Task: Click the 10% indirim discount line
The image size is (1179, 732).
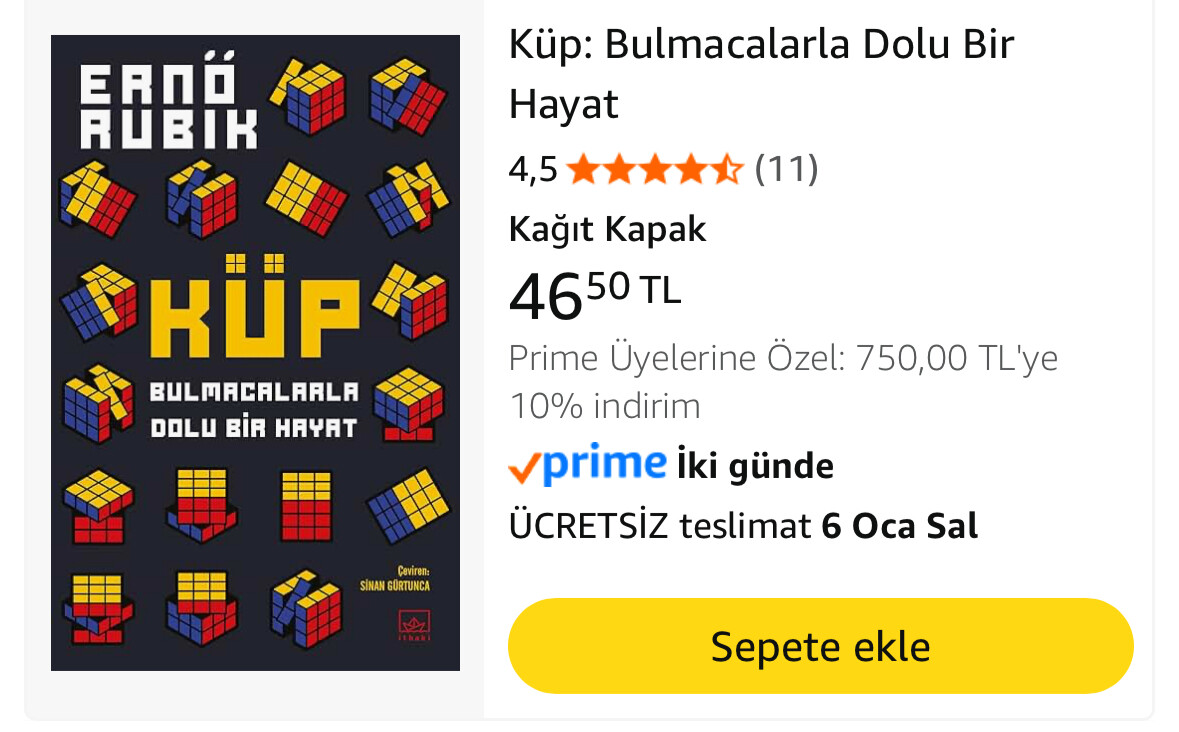Action: pos(605,407)
